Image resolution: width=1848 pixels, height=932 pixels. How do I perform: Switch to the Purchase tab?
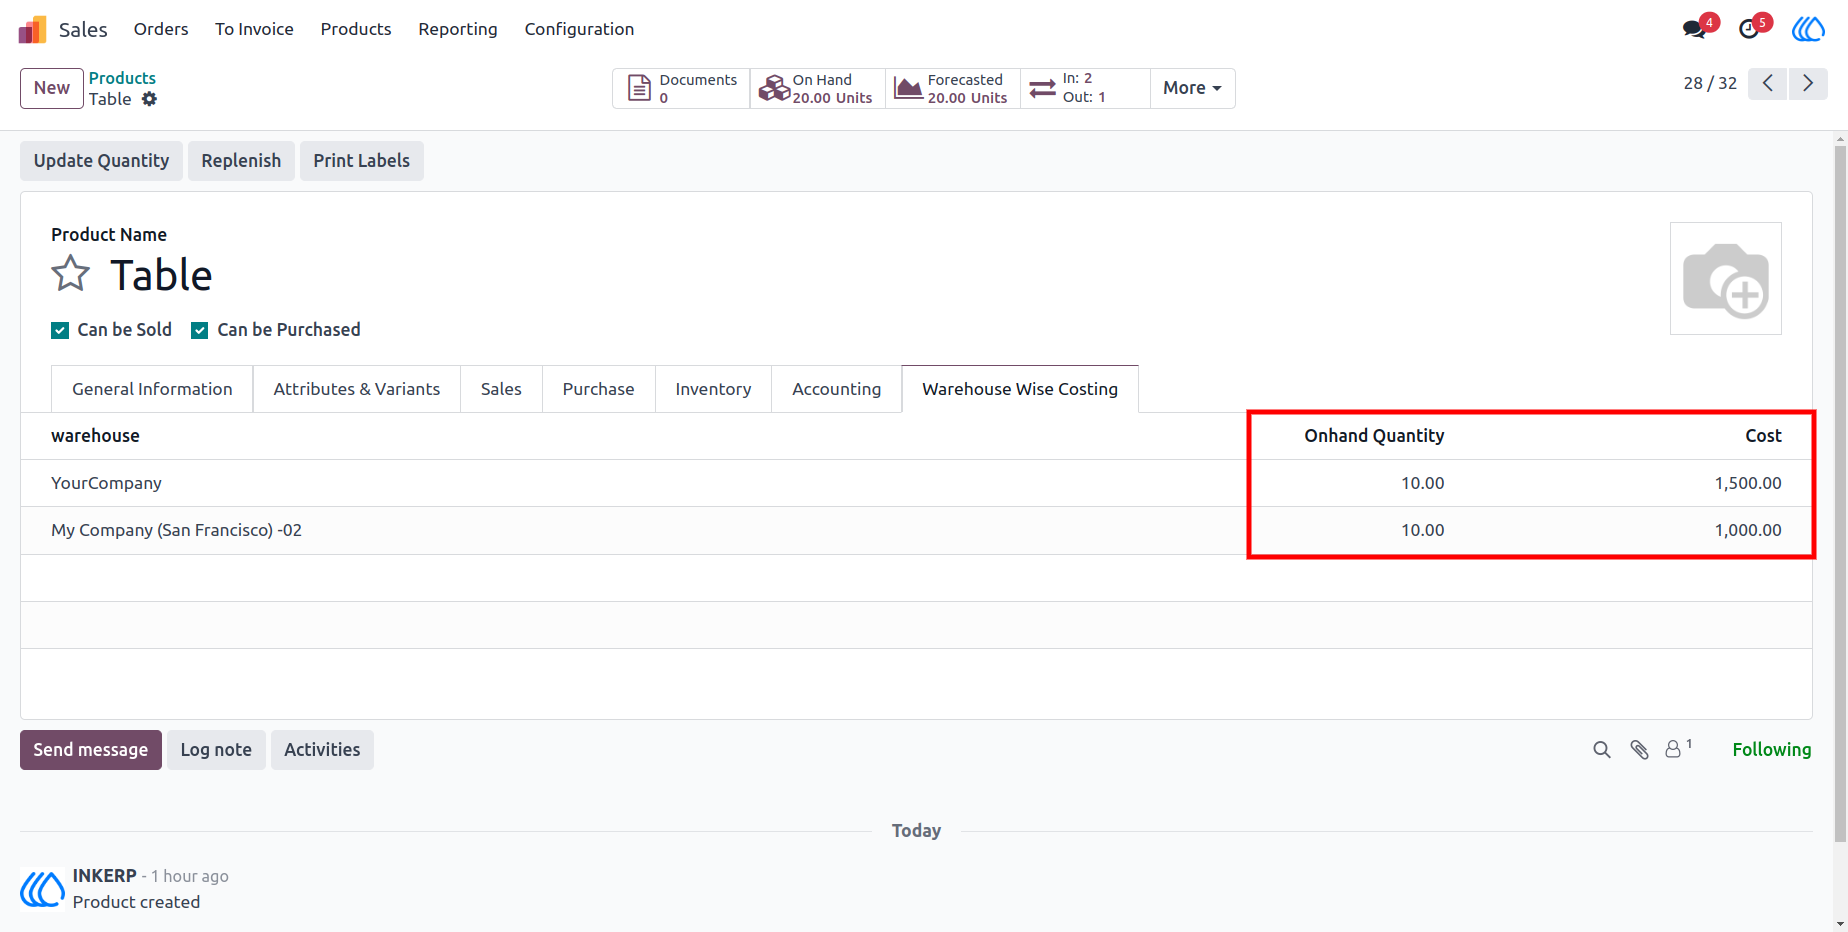(598, 389)
